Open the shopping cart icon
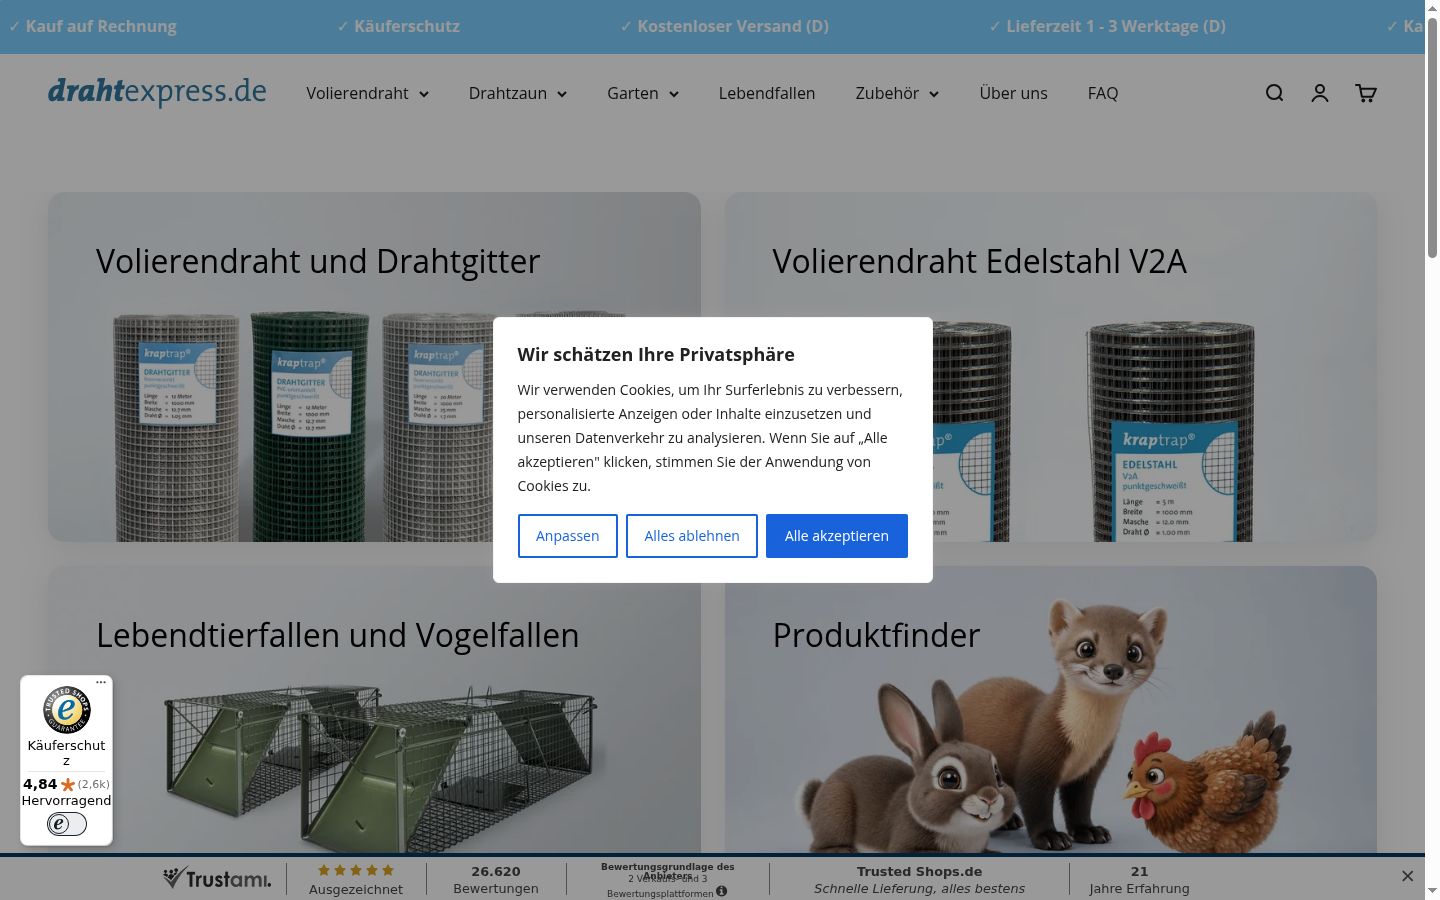 pos(1366,93)
